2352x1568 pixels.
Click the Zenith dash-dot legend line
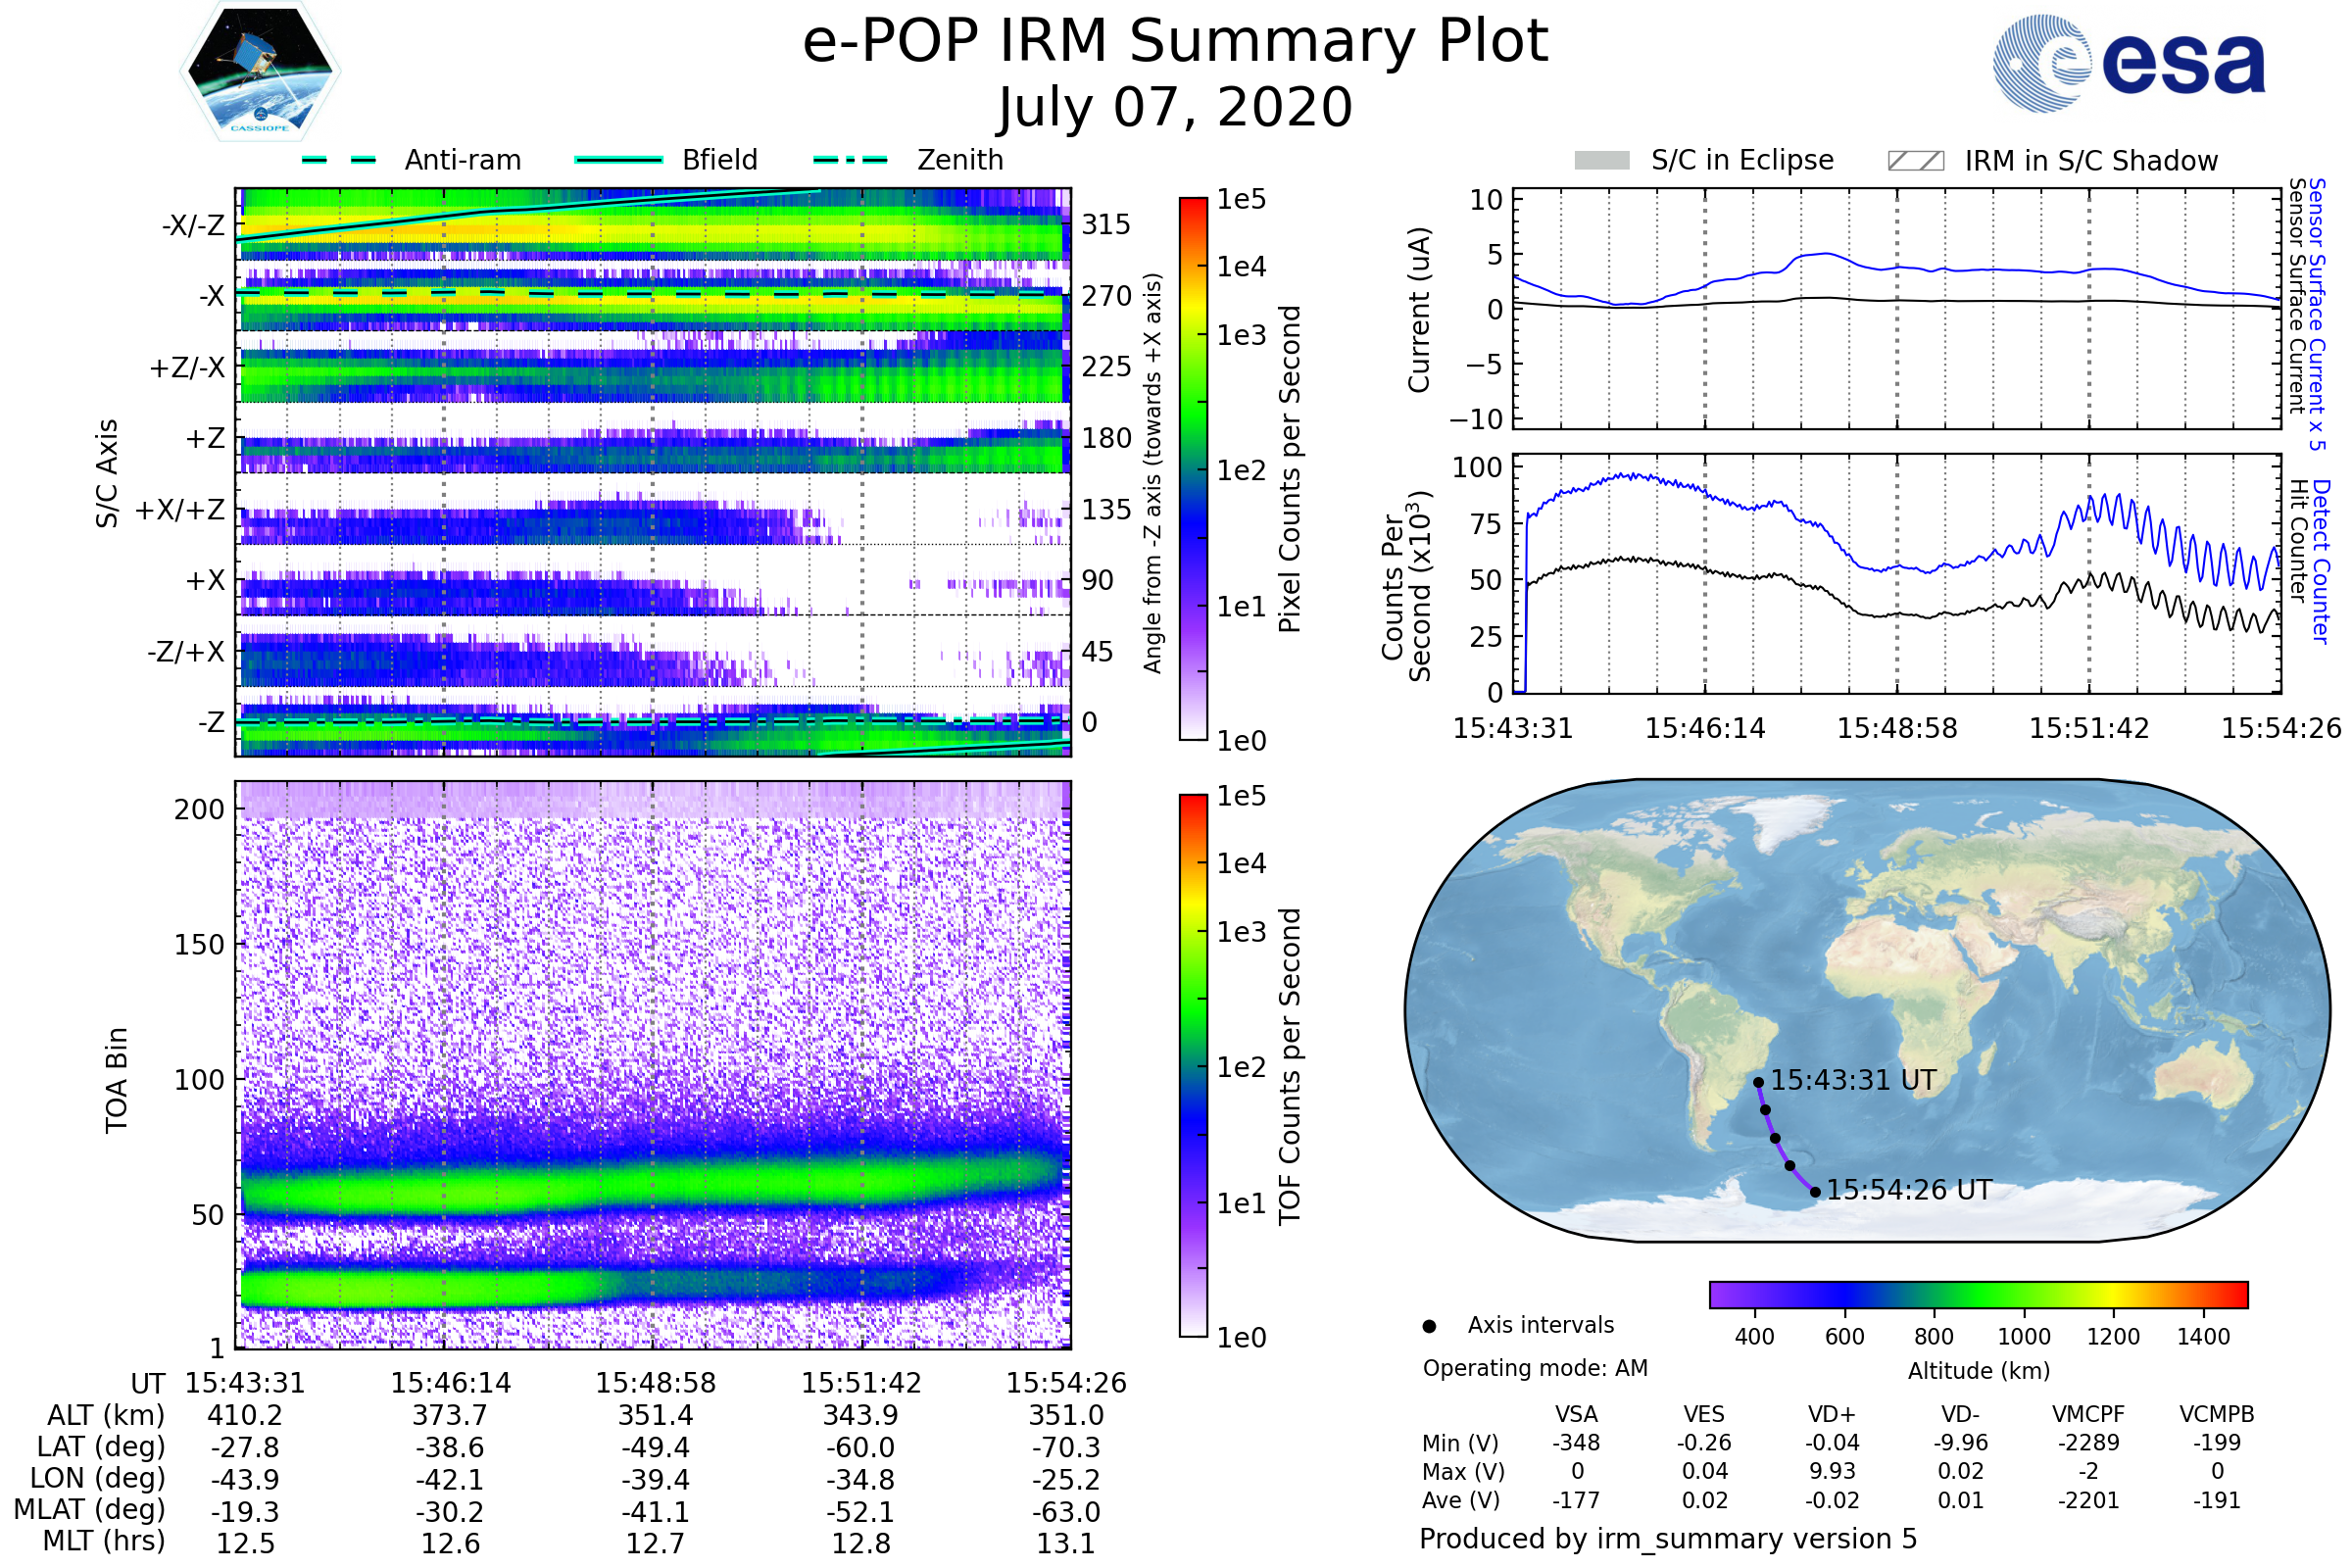click(850, 160)
